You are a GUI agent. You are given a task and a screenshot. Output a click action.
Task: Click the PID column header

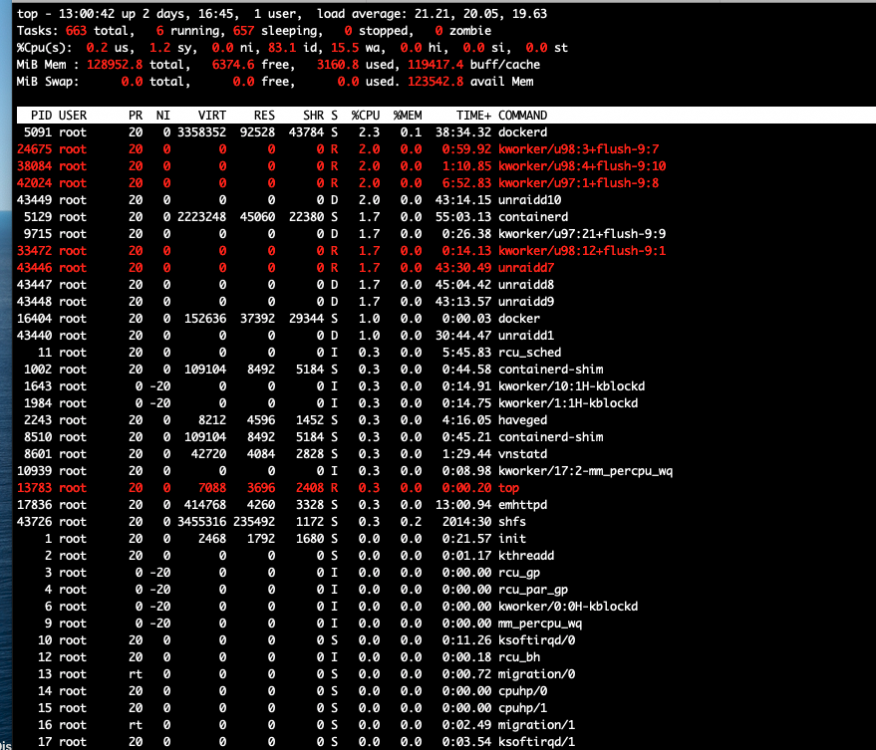(x=41, y=115)
